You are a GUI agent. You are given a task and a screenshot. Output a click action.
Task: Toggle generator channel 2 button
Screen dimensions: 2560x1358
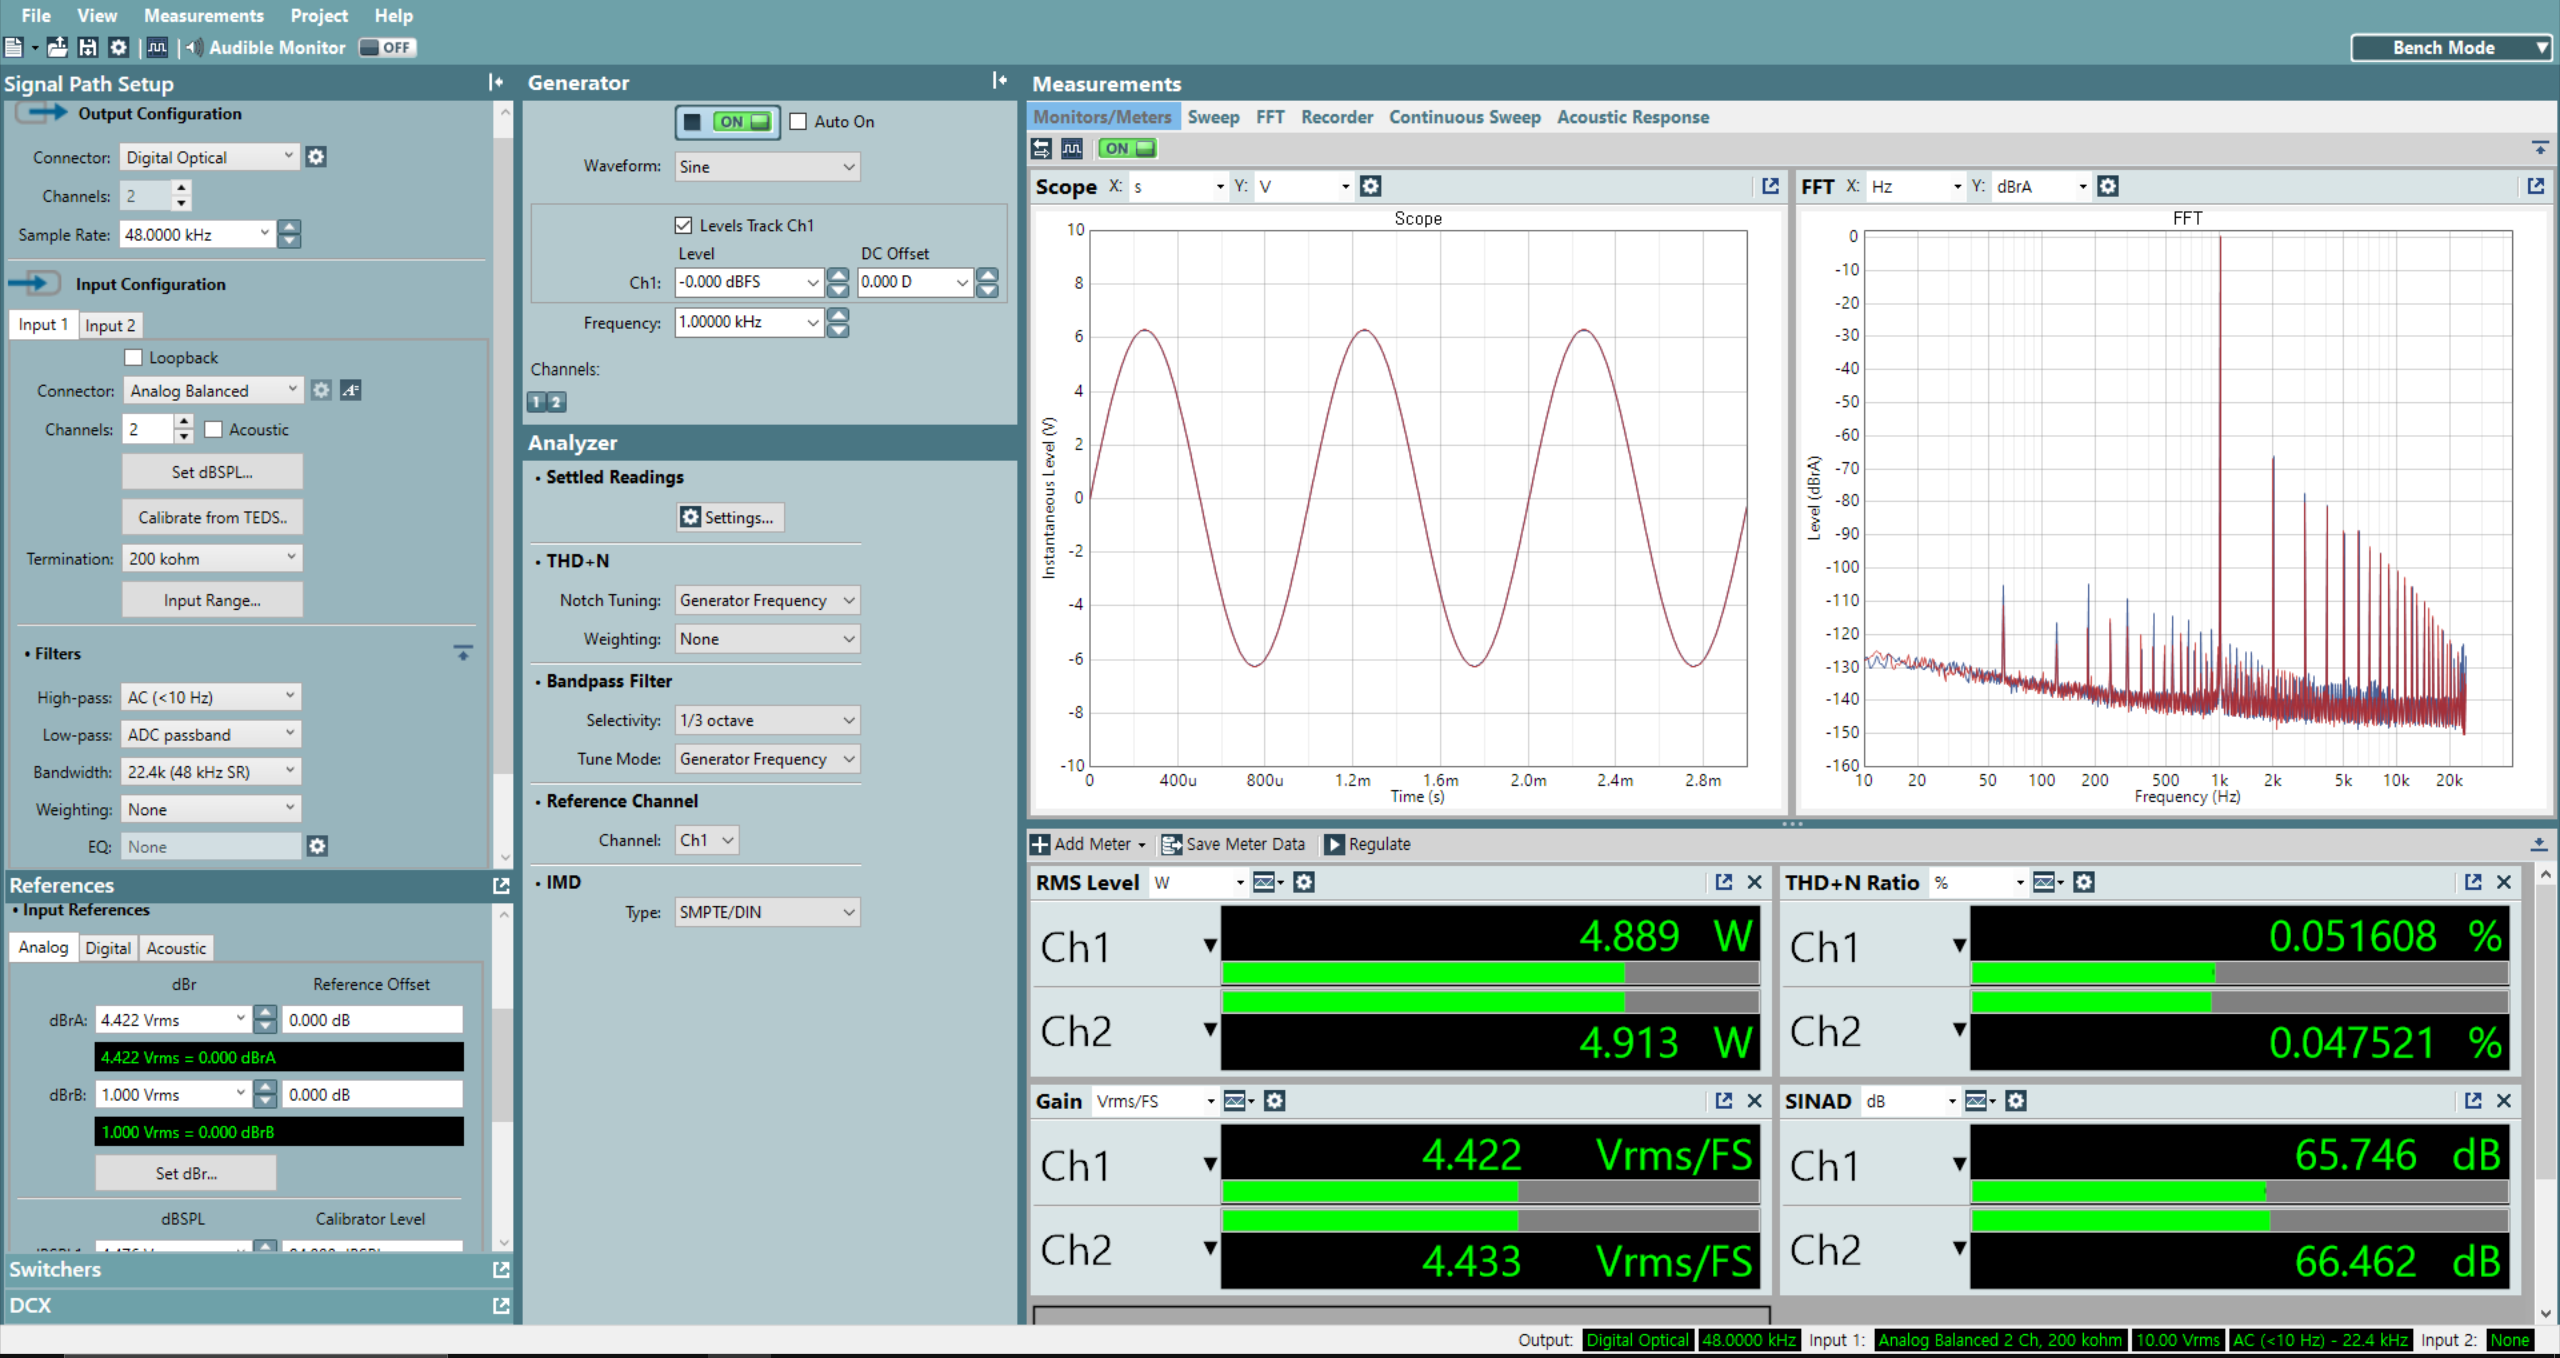click(x=556, y=402)
